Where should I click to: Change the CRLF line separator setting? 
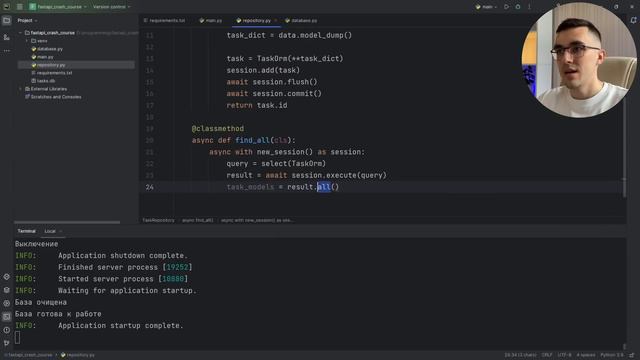pyautogui.click(x=547, y=355)
